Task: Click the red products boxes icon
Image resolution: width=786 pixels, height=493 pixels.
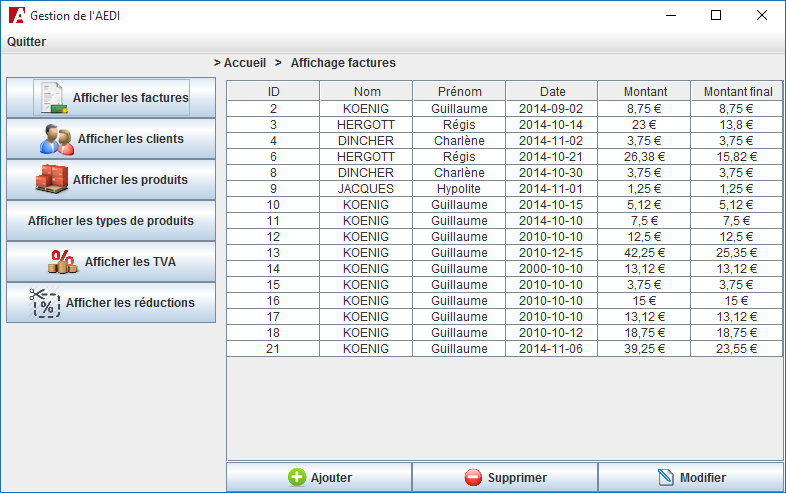Action: (x=52, y=180)
